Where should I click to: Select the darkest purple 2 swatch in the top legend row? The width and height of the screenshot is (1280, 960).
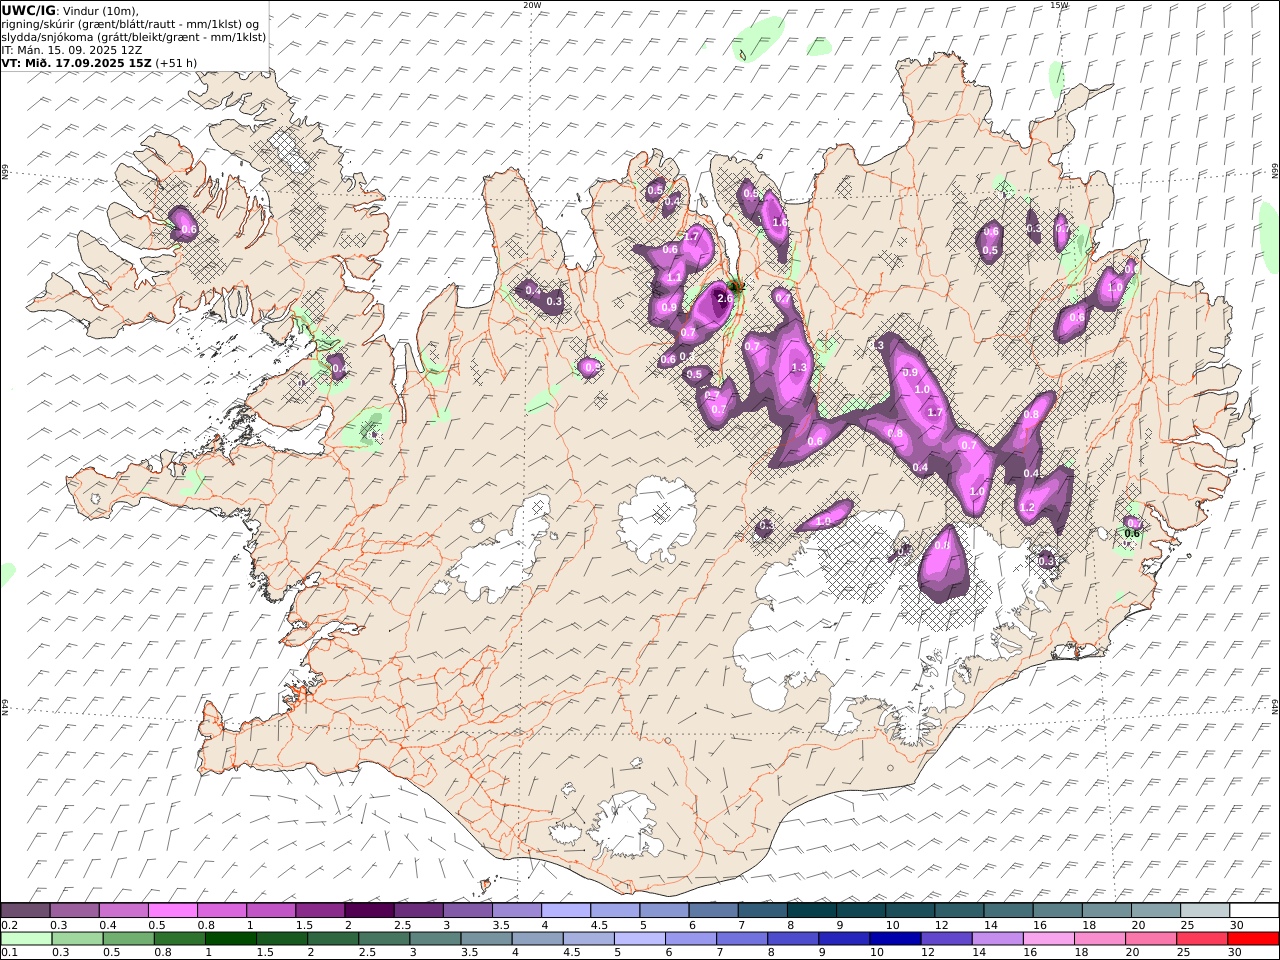pos(369,911)
